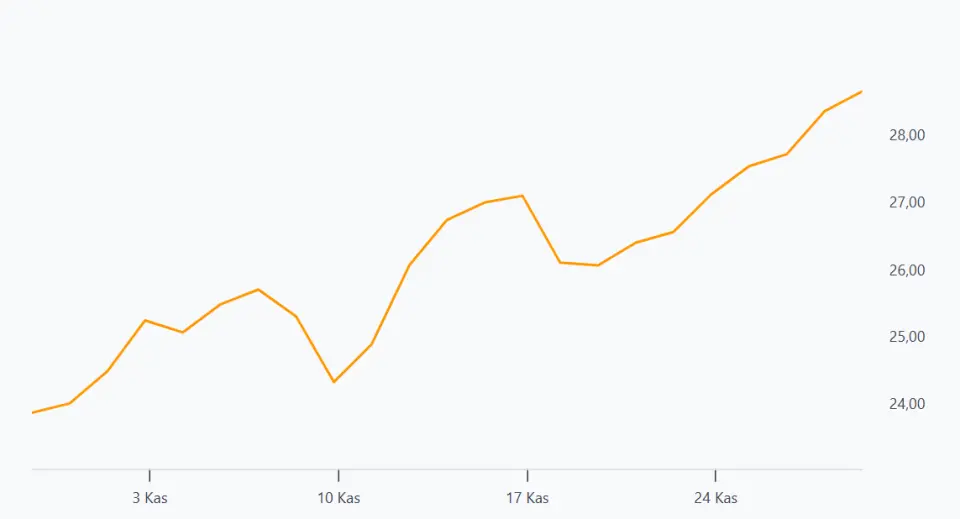This screenshot has width=960, height=519.
Task: Select the 25,00 price axis value
Action: coord(907,337)
